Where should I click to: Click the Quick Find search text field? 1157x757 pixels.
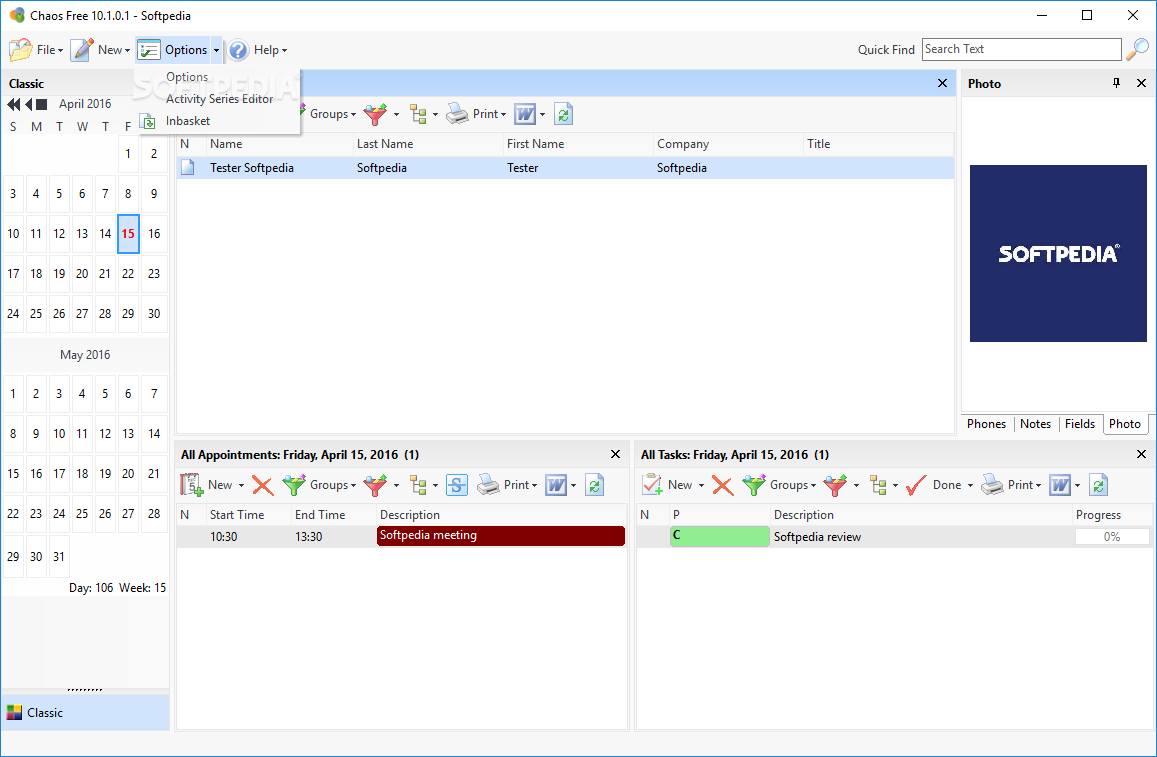pos(1021,49)
